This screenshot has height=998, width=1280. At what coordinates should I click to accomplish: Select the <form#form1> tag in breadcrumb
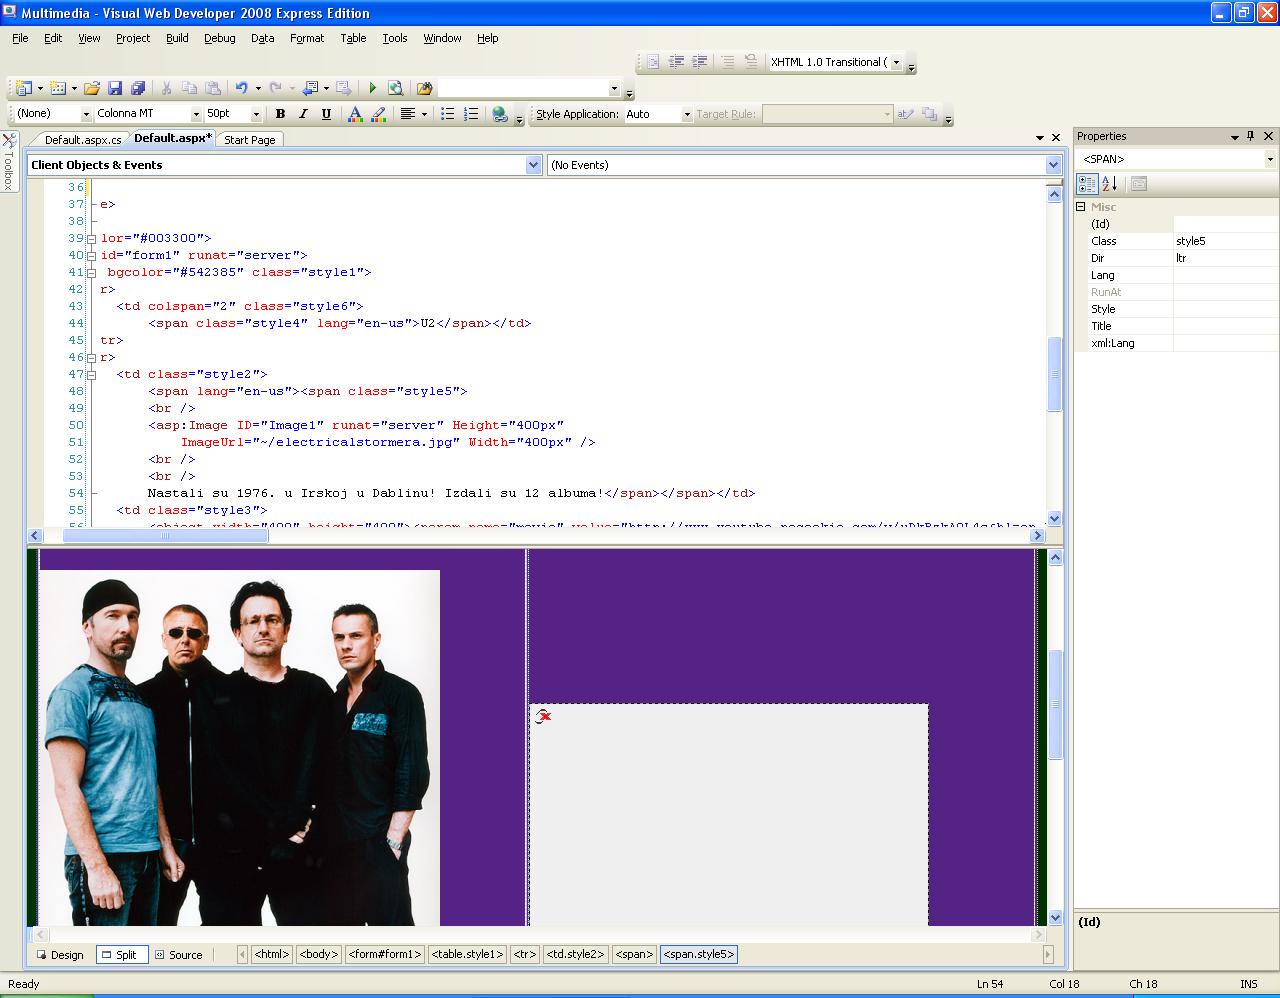(x=385, y=955)
